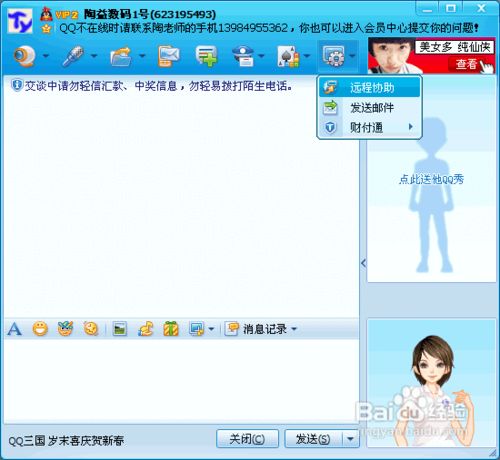Expand the applications icon dropdown arrow

(352, 56)
